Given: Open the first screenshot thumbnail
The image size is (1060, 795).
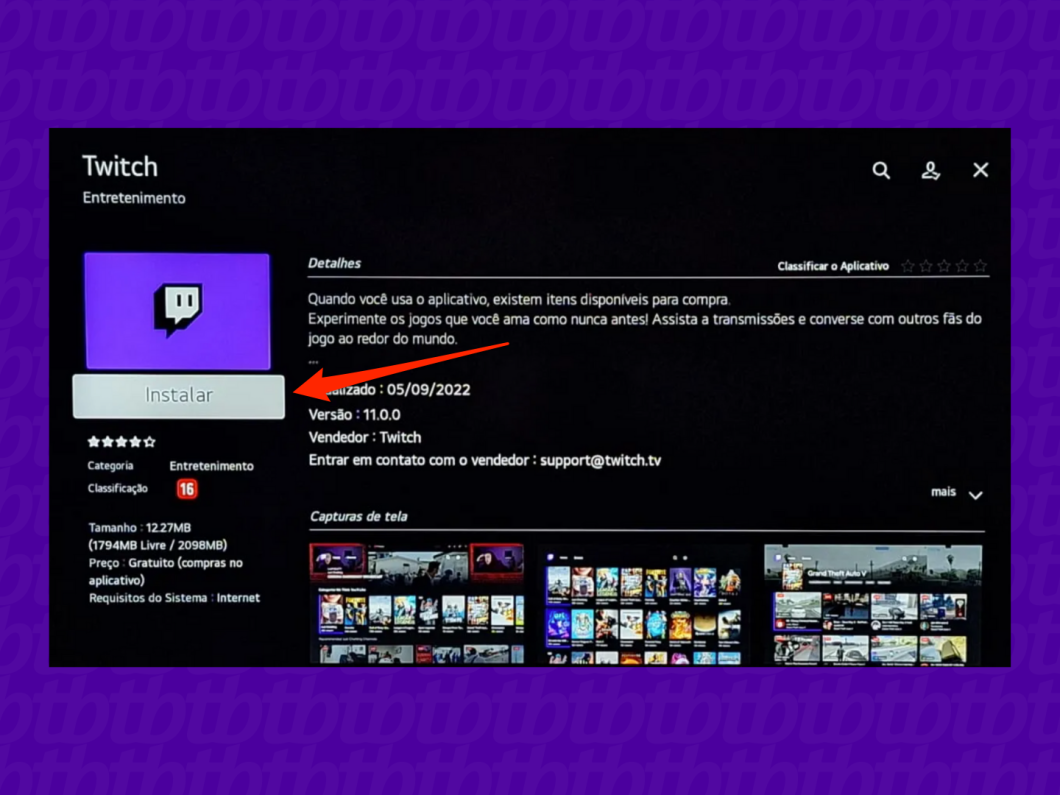Looking at the screenshot, I should tap(416, 604).
